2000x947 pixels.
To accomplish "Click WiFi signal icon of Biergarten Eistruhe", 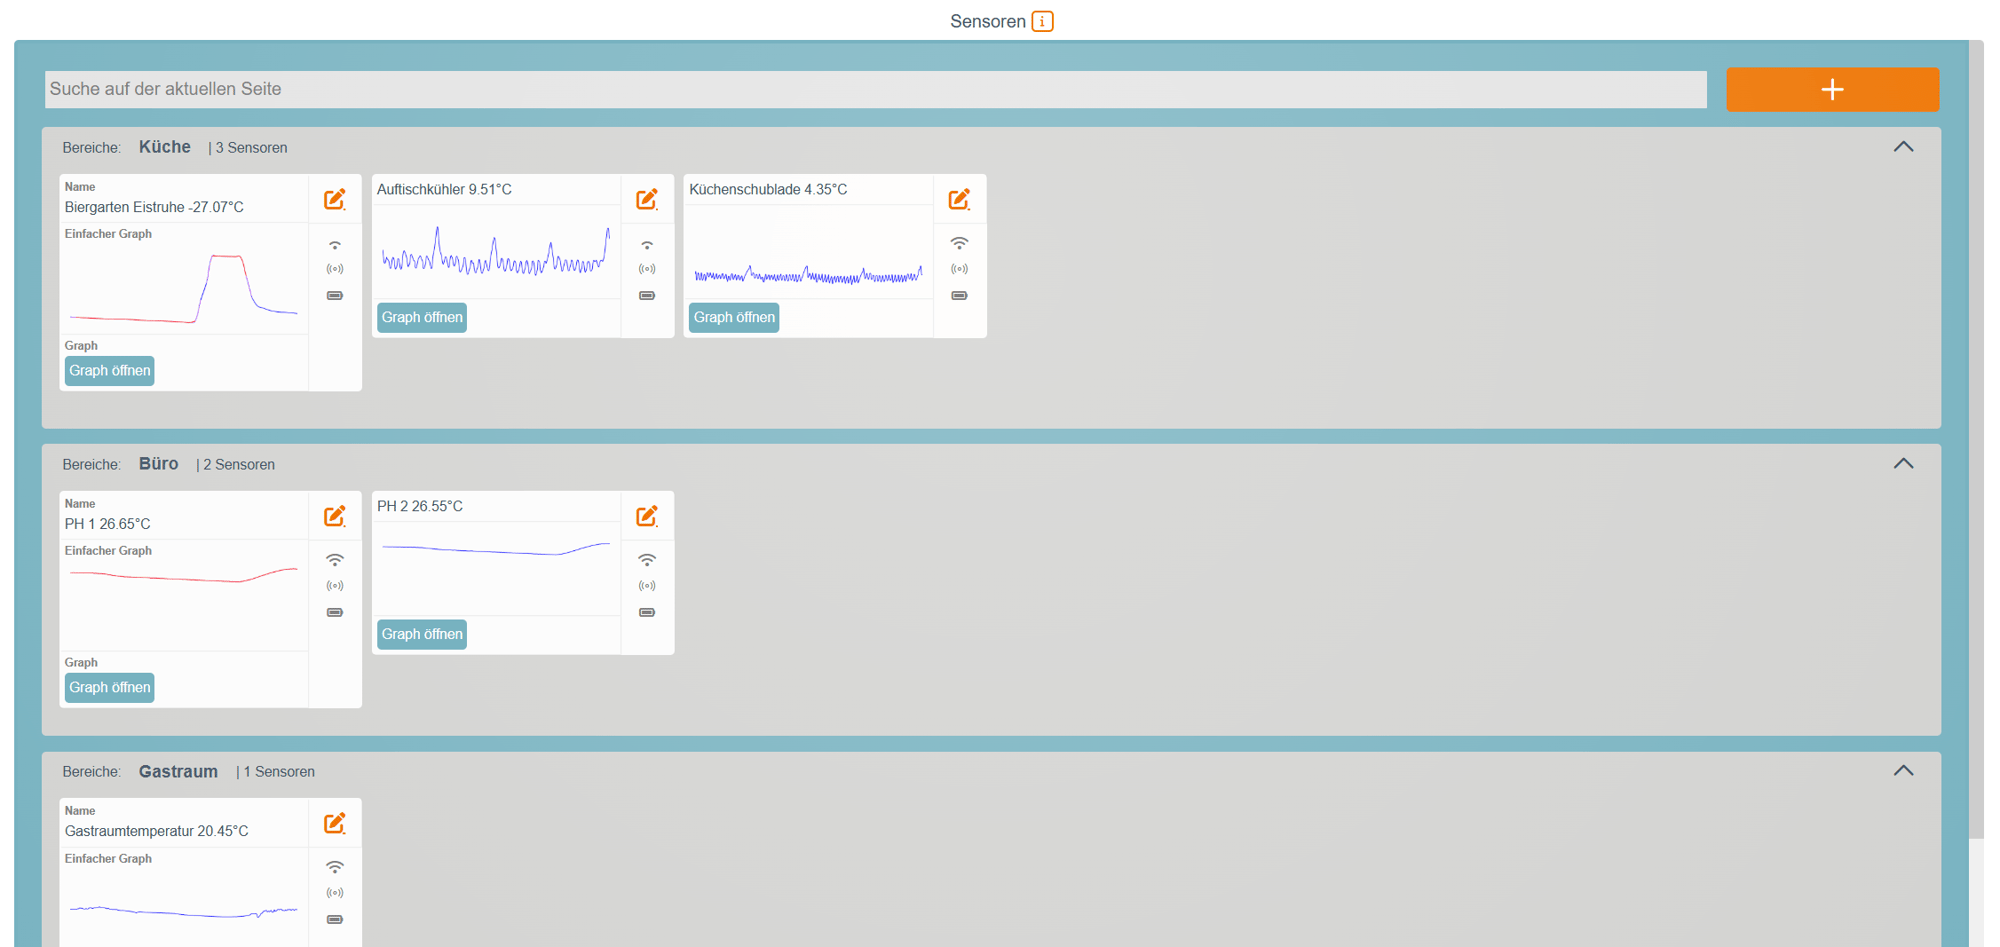I will (x=335, y=244).
